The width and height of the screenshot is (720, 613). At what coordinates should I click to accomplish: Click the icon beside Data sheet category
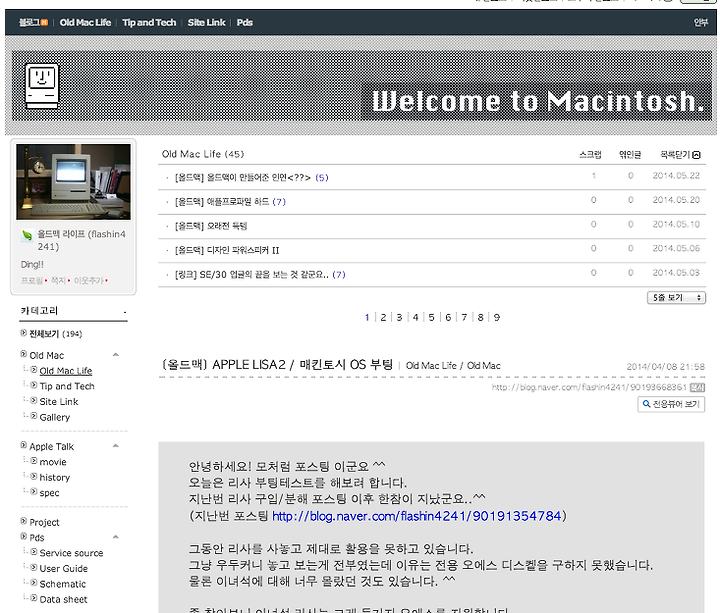tap(34, 598)
